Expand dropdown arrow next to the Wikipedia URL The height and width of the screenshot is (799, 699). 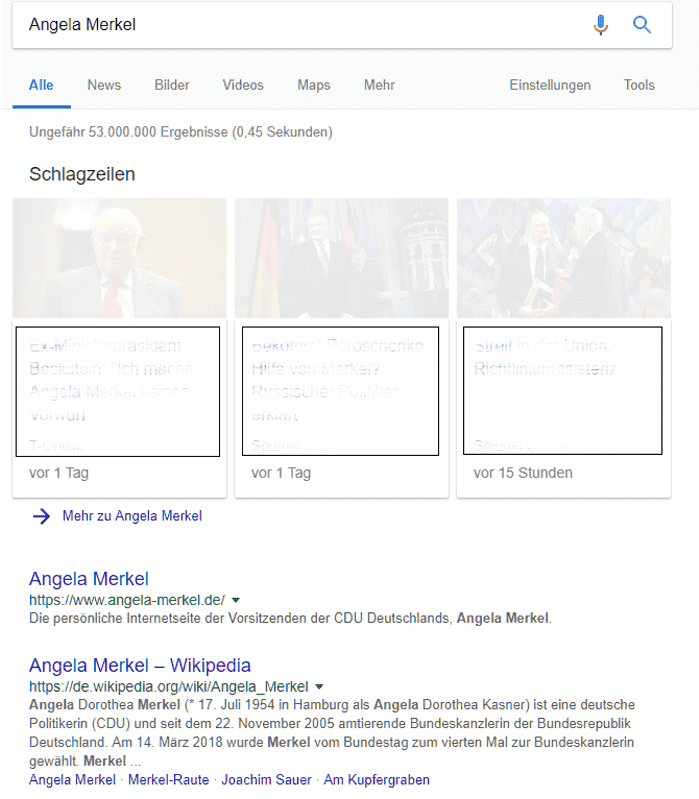pos(319,687)
